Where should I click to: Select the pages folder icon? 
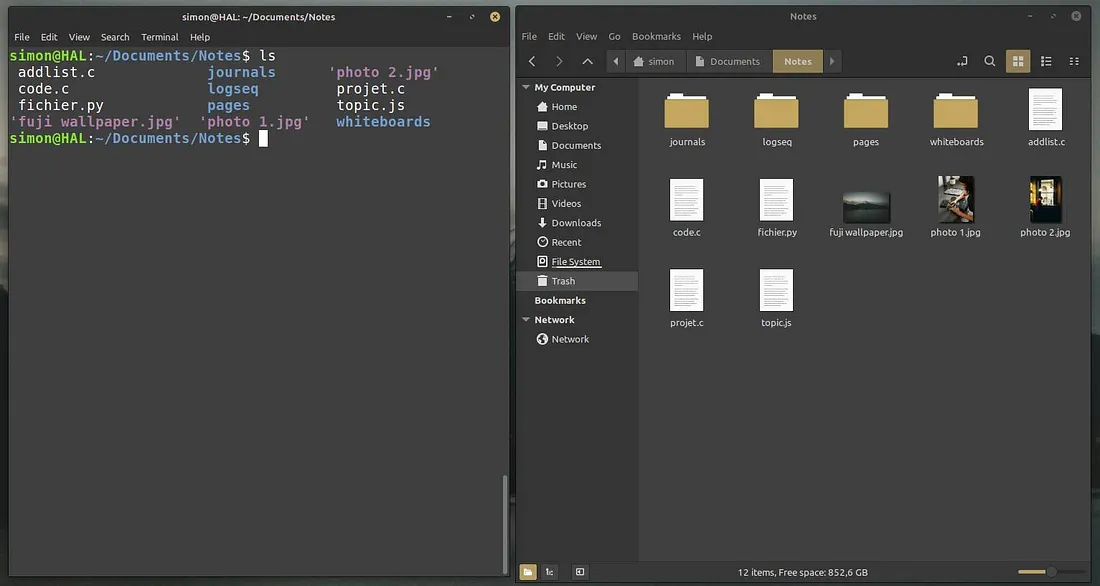pos(866,111)
